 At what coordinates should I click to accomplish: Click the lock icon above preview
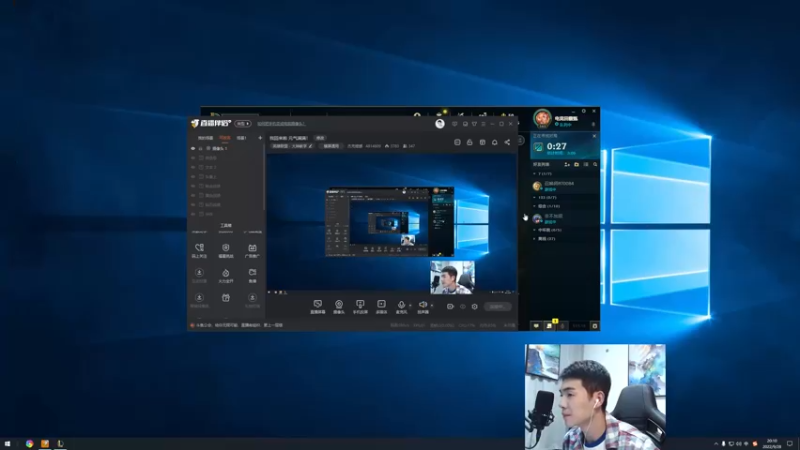coord(470,142)
